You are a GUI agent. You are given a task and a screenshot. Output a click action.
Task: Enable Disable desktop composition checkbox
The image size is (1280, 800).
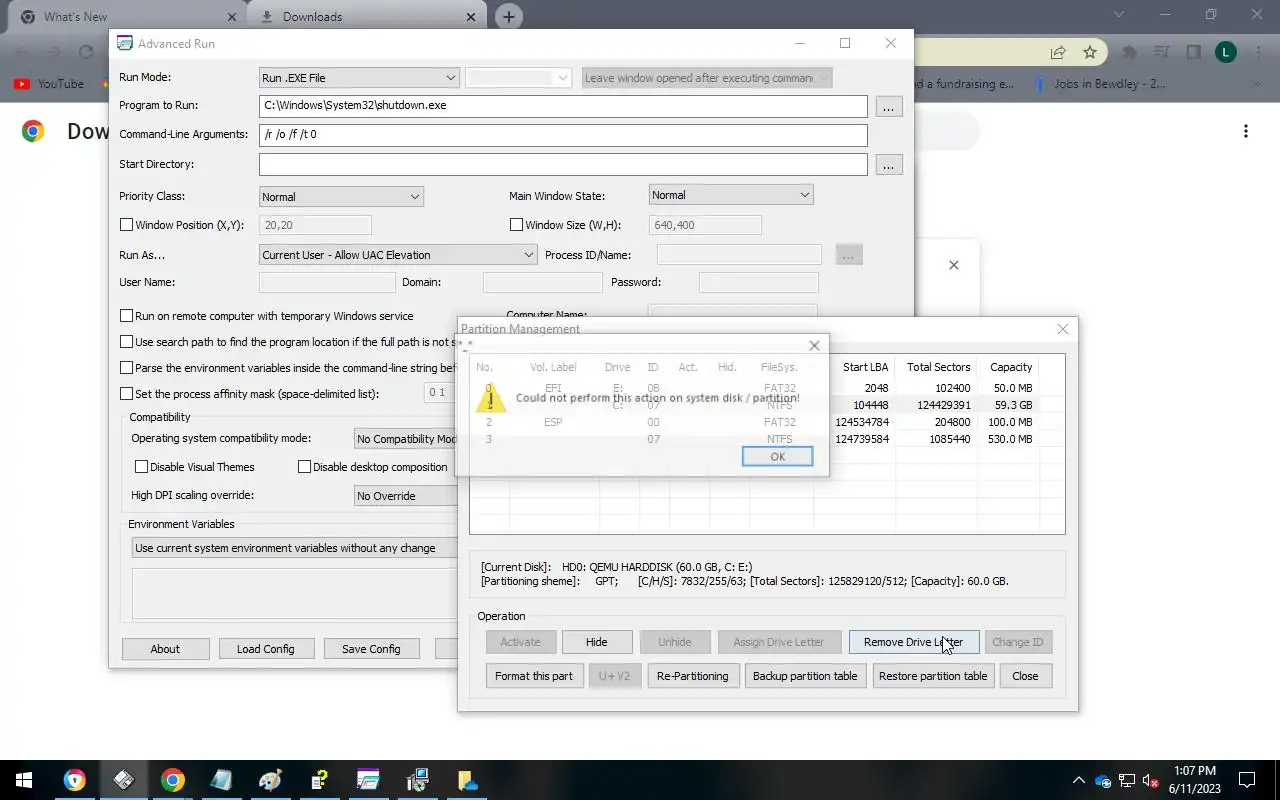tap(304, 467)
